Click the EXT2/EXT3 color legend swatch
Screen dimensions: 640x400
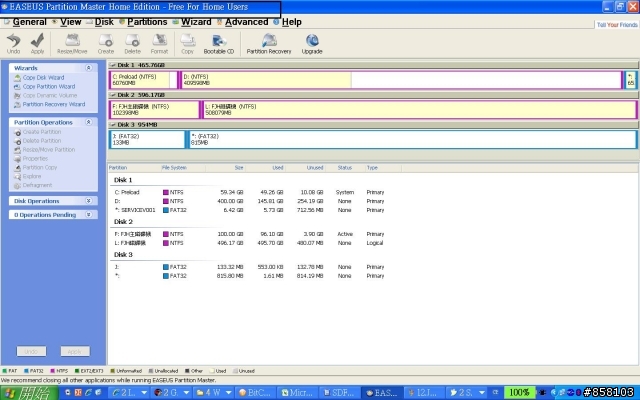coord(77,371)
